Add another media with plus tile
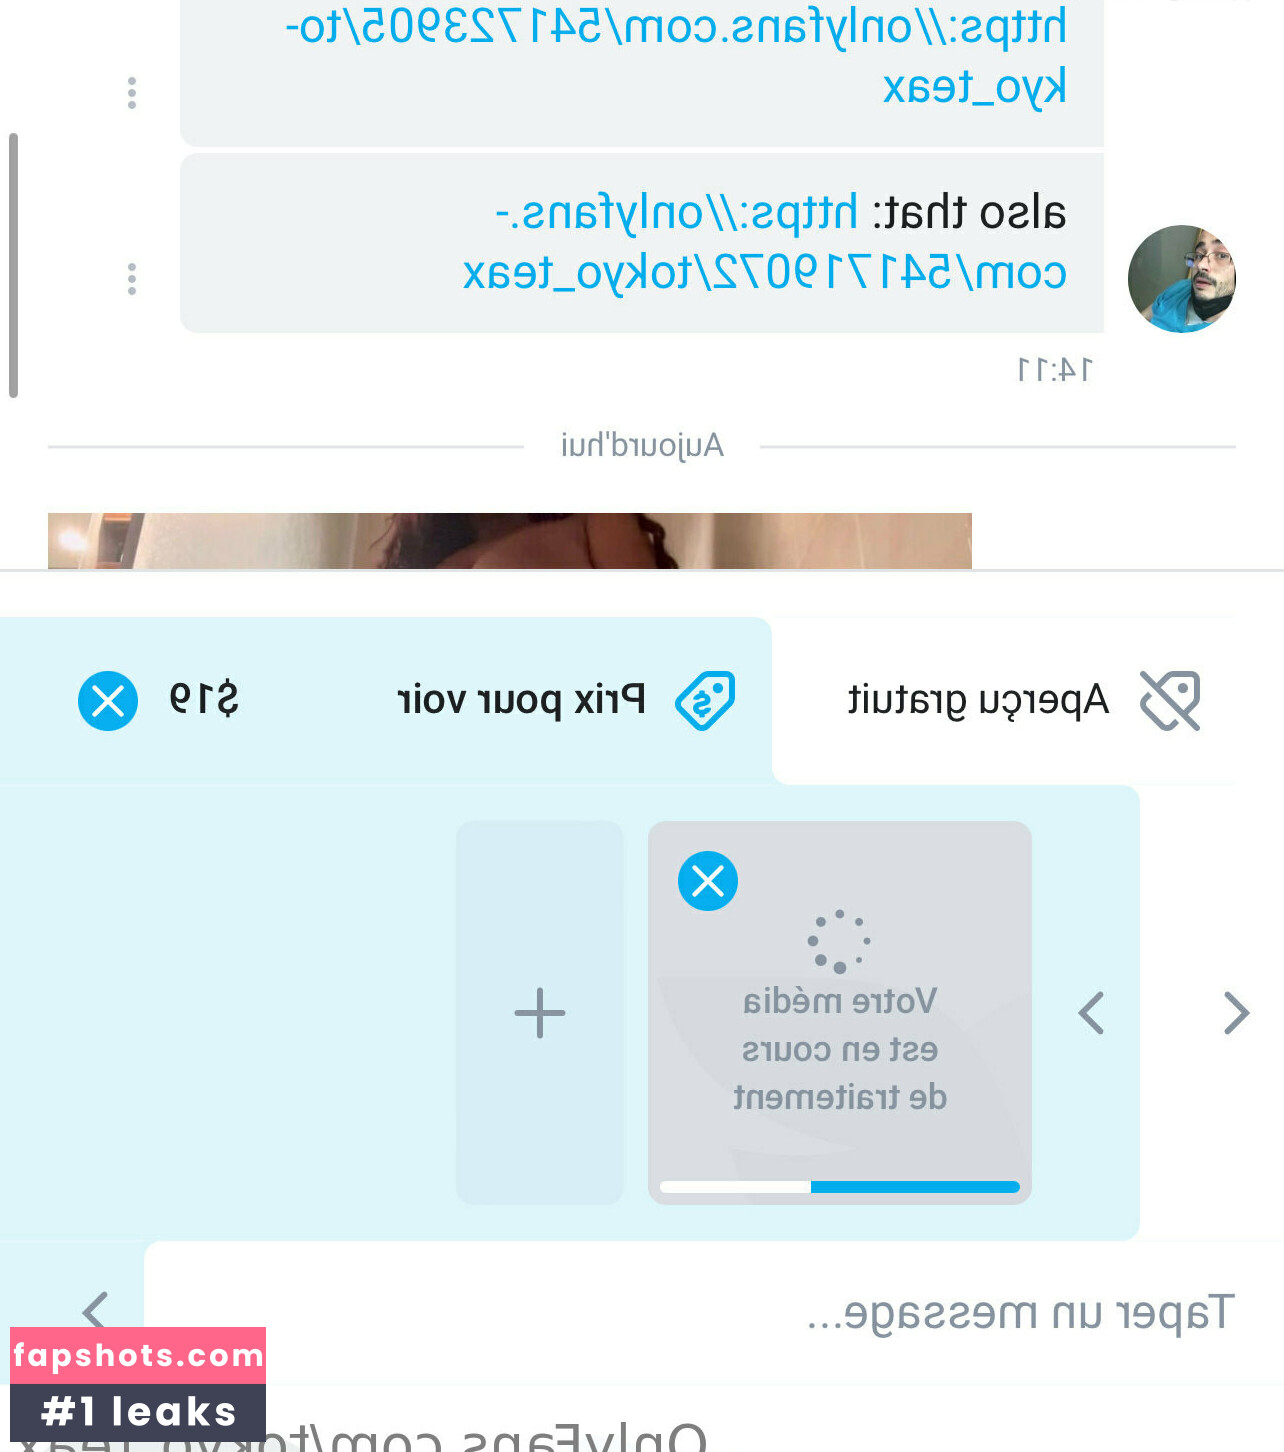The image size is (1284, 1452). point(540,1013)
